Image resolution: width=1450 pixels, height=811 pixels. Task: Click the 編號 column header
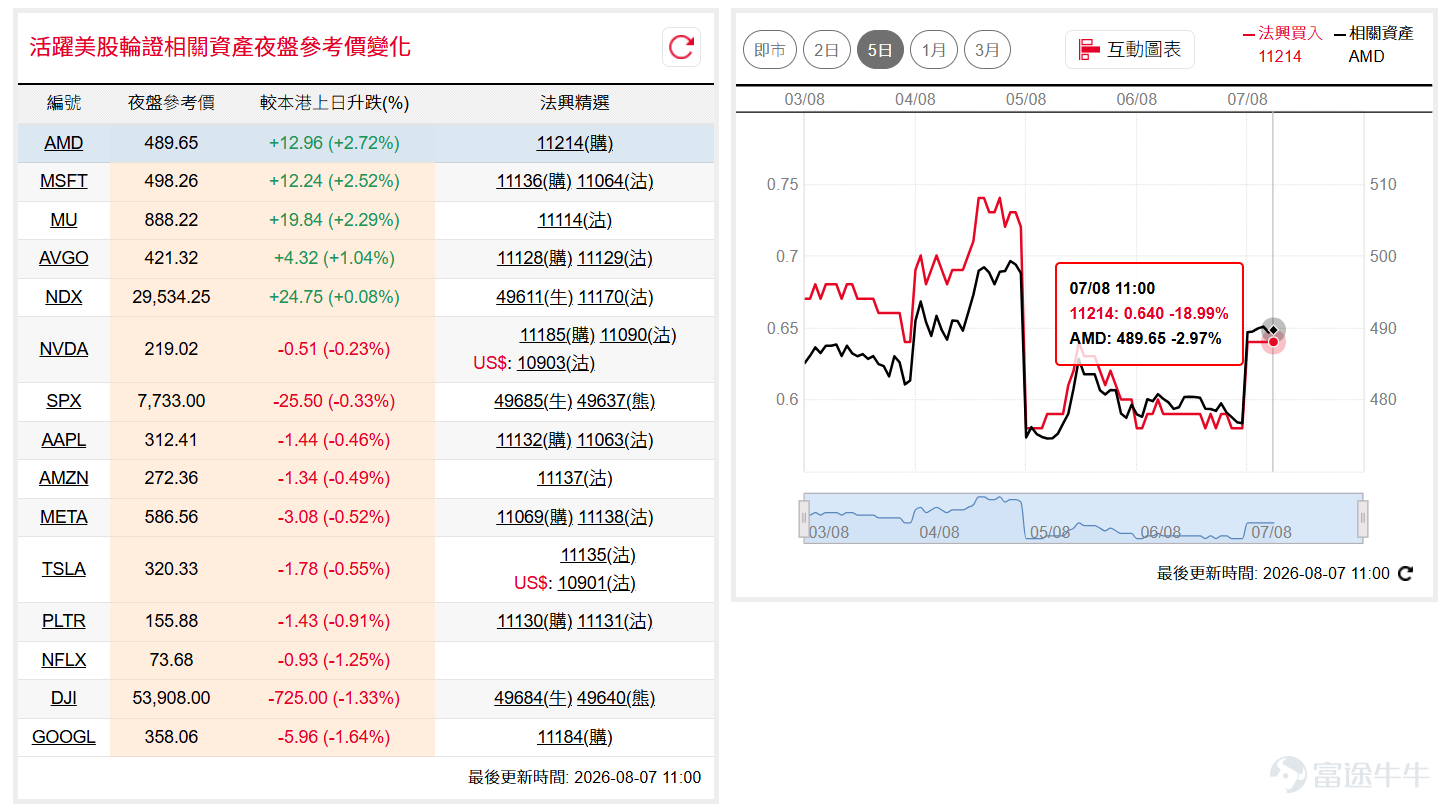click(x=64, y=103)
